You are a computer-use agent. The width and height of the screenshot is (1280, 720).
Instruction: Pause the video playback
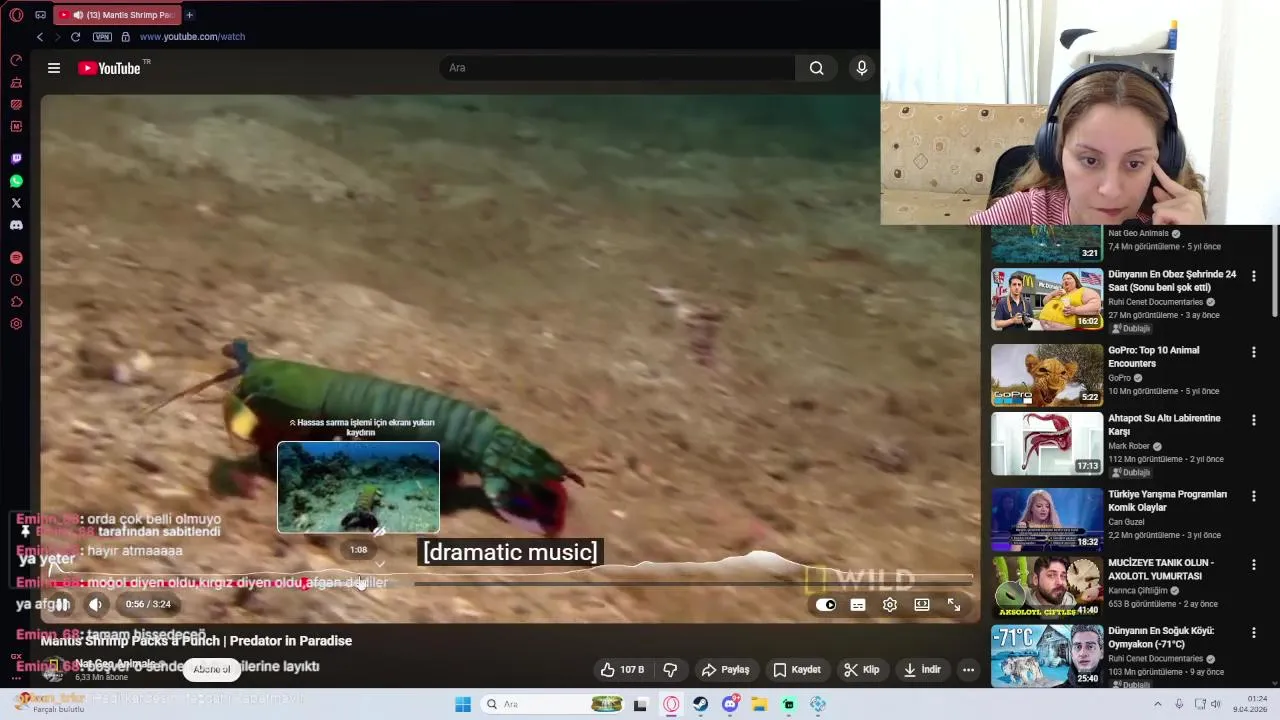[x=62, y=604]
